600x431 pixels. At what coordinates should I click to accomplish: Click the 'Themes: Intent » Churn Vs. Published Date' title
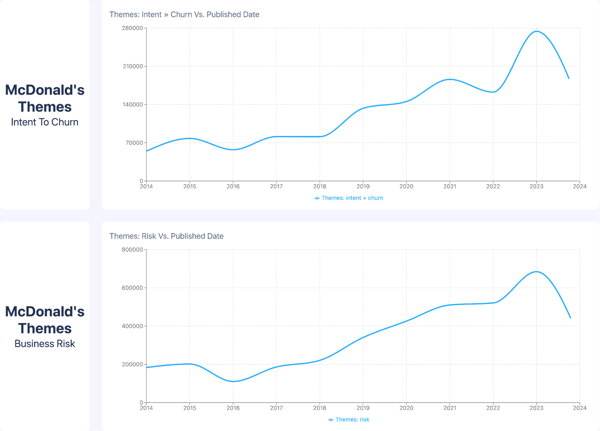click(184, 15)
